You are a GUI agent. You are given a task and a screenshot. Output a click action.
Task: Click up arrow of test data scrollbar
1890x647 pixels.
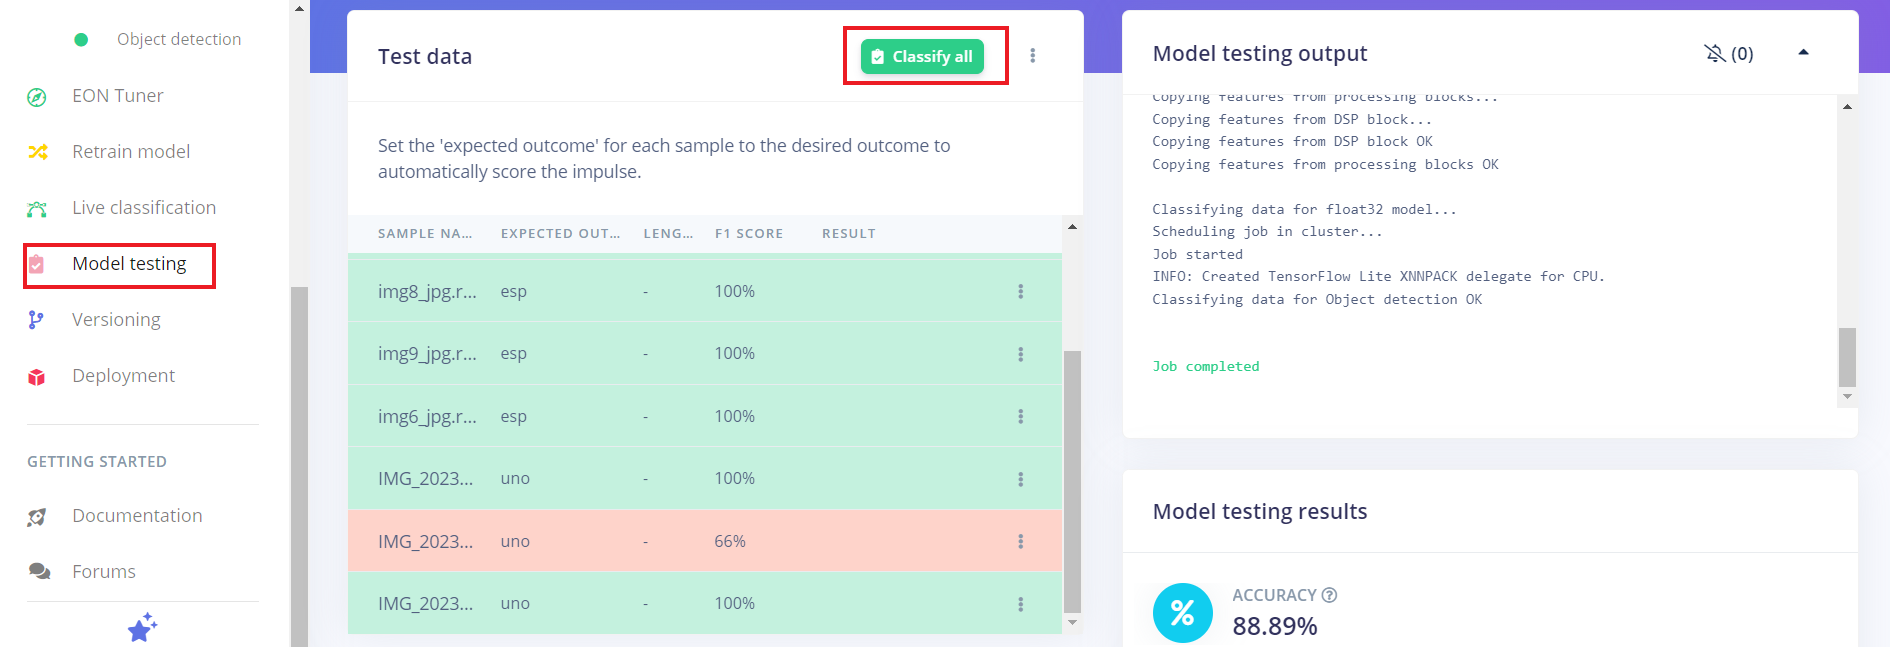(x=1072, y=227)
